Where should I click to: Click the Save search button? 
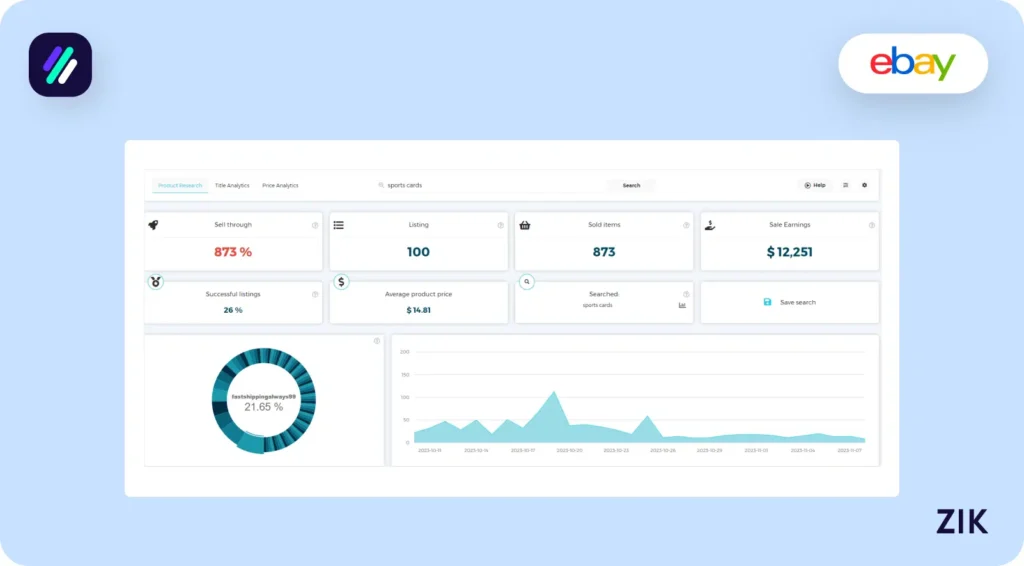click(x=789, y=302)
